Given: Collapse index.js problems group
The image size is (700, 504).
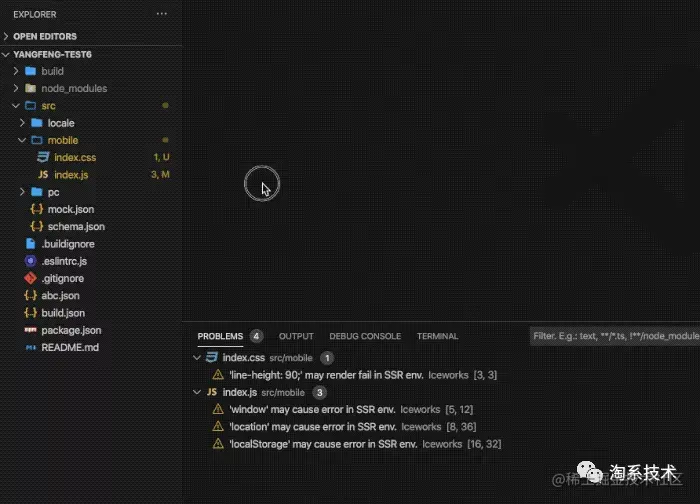Looking at the screenshot, I should [x=196, y=392].
